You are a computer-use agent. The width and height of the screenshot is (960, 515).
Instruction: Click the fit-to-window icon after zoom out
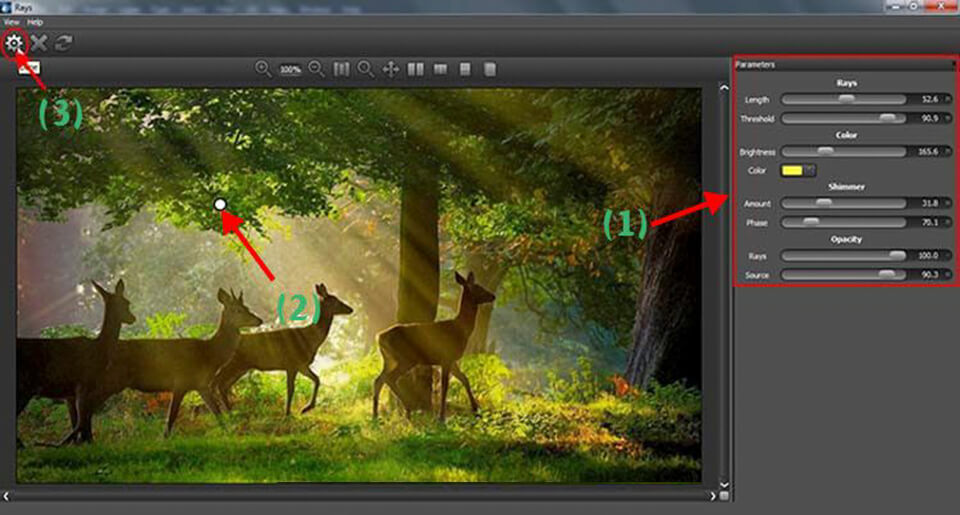tap(341, 69)
